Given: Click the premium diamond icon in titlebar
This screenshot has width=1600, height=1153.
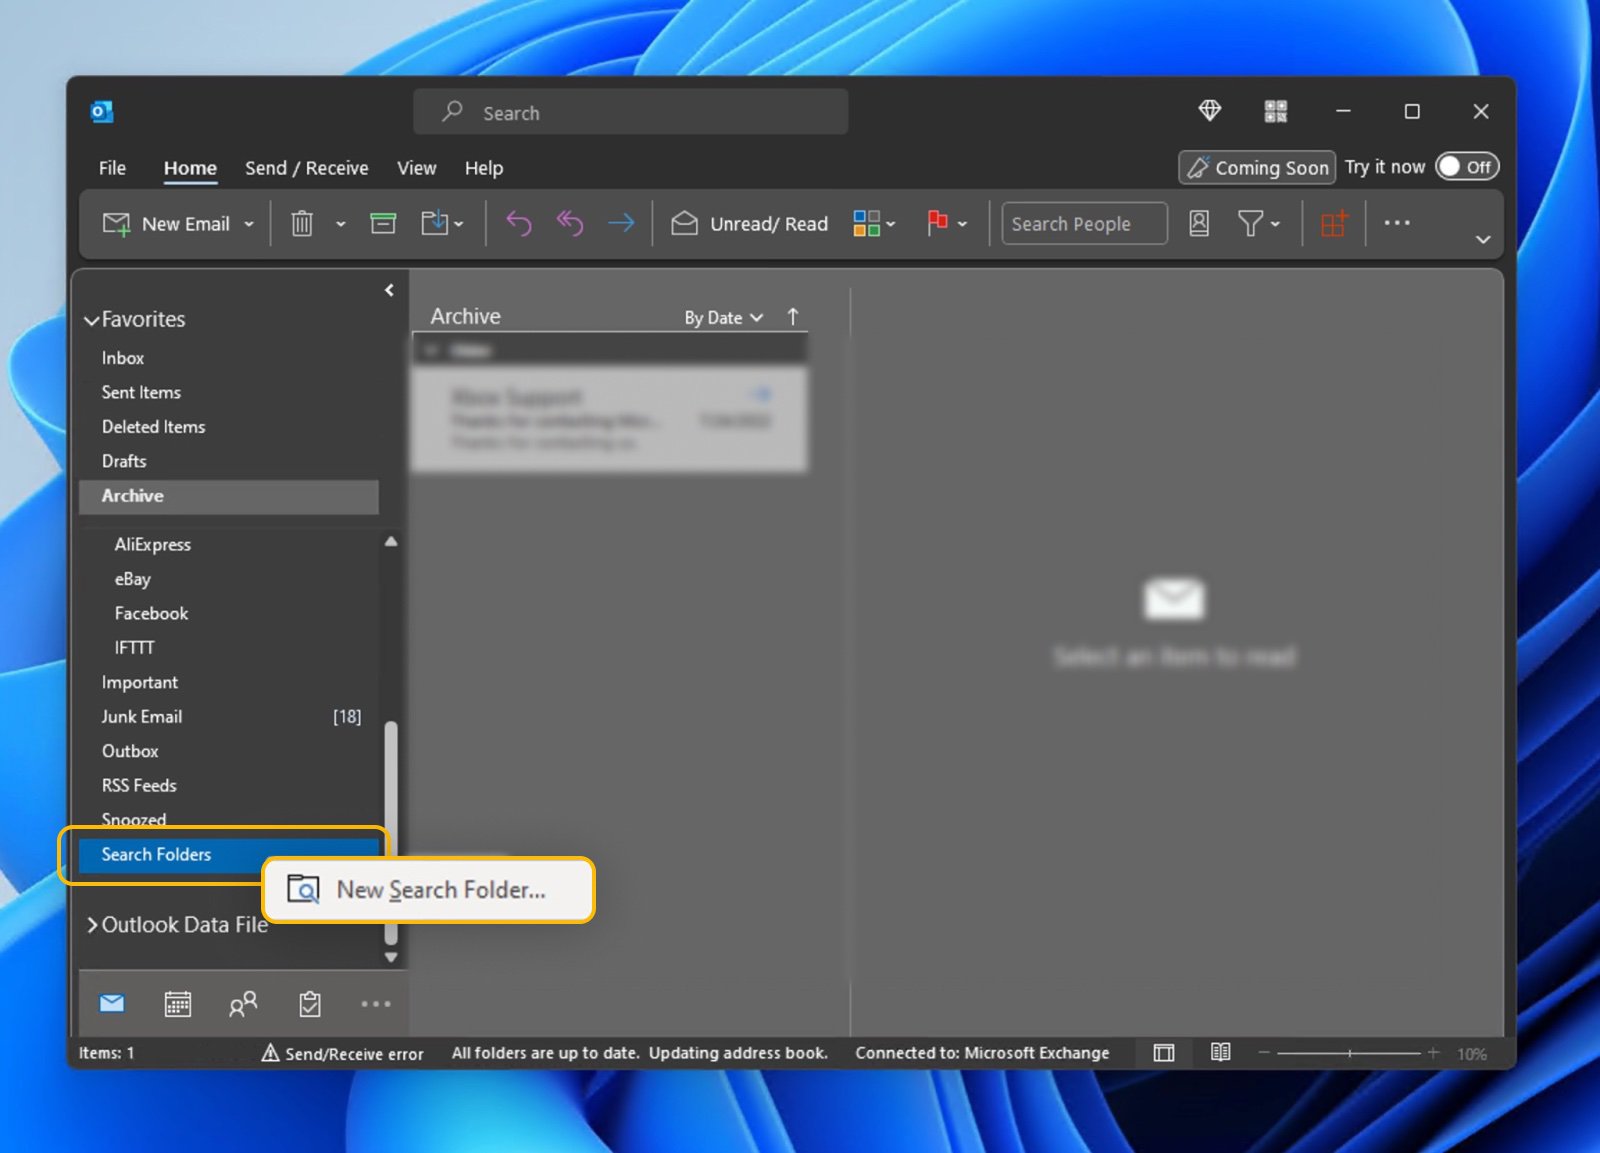Looking at the screenshot, I should [x=1209, y=111].
